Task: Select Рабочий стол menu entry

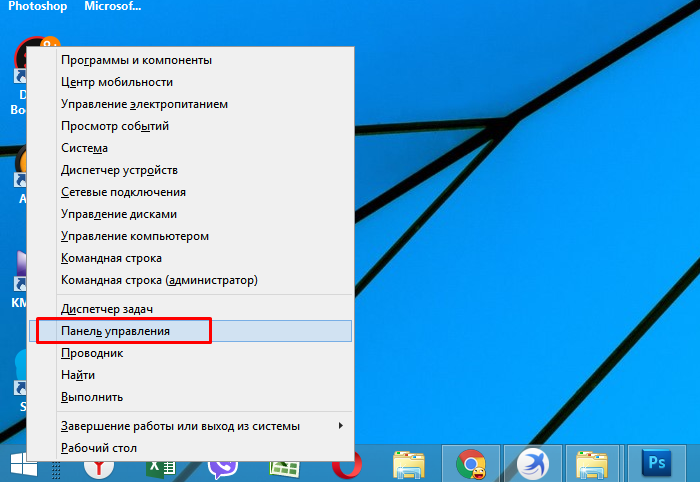Action: point(99,448)
